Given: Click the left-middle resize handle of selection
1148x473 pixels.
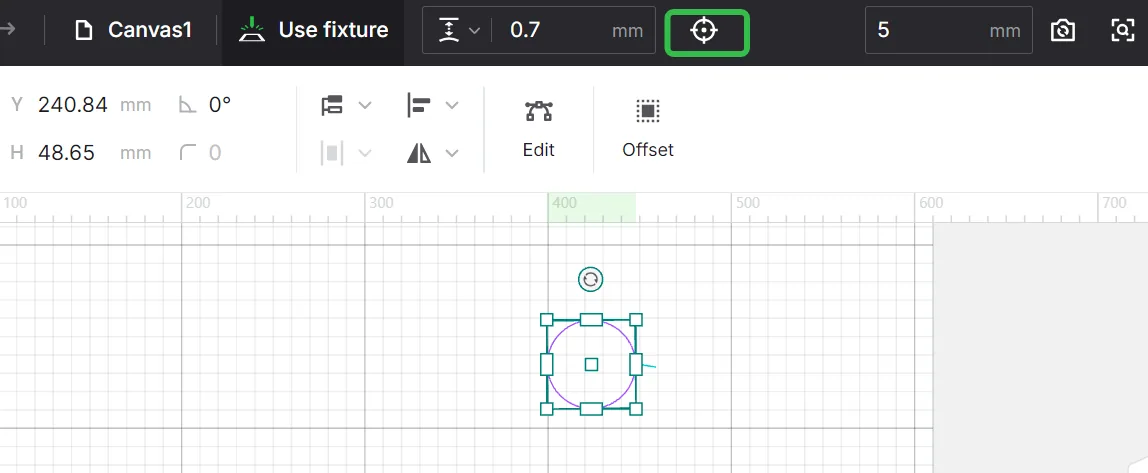Looking at the screenshot, I should click(546, 364).
